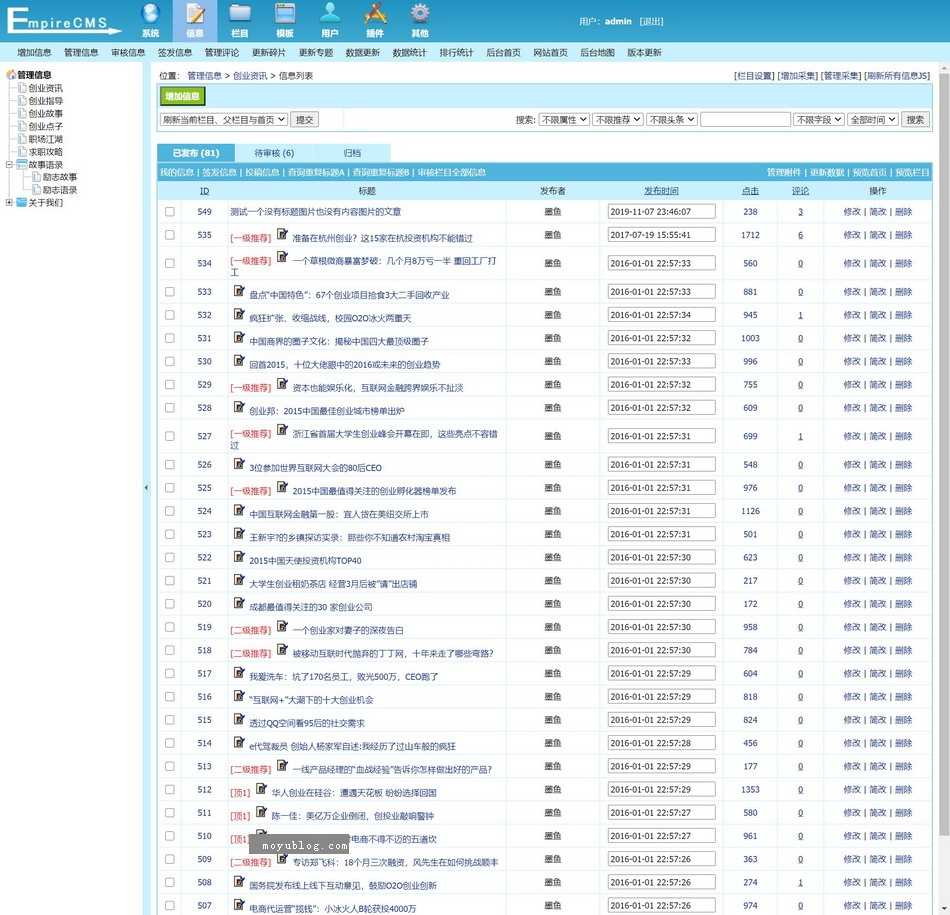Click title image icon on row 522

pyautogui.click(x=239, y=557)
